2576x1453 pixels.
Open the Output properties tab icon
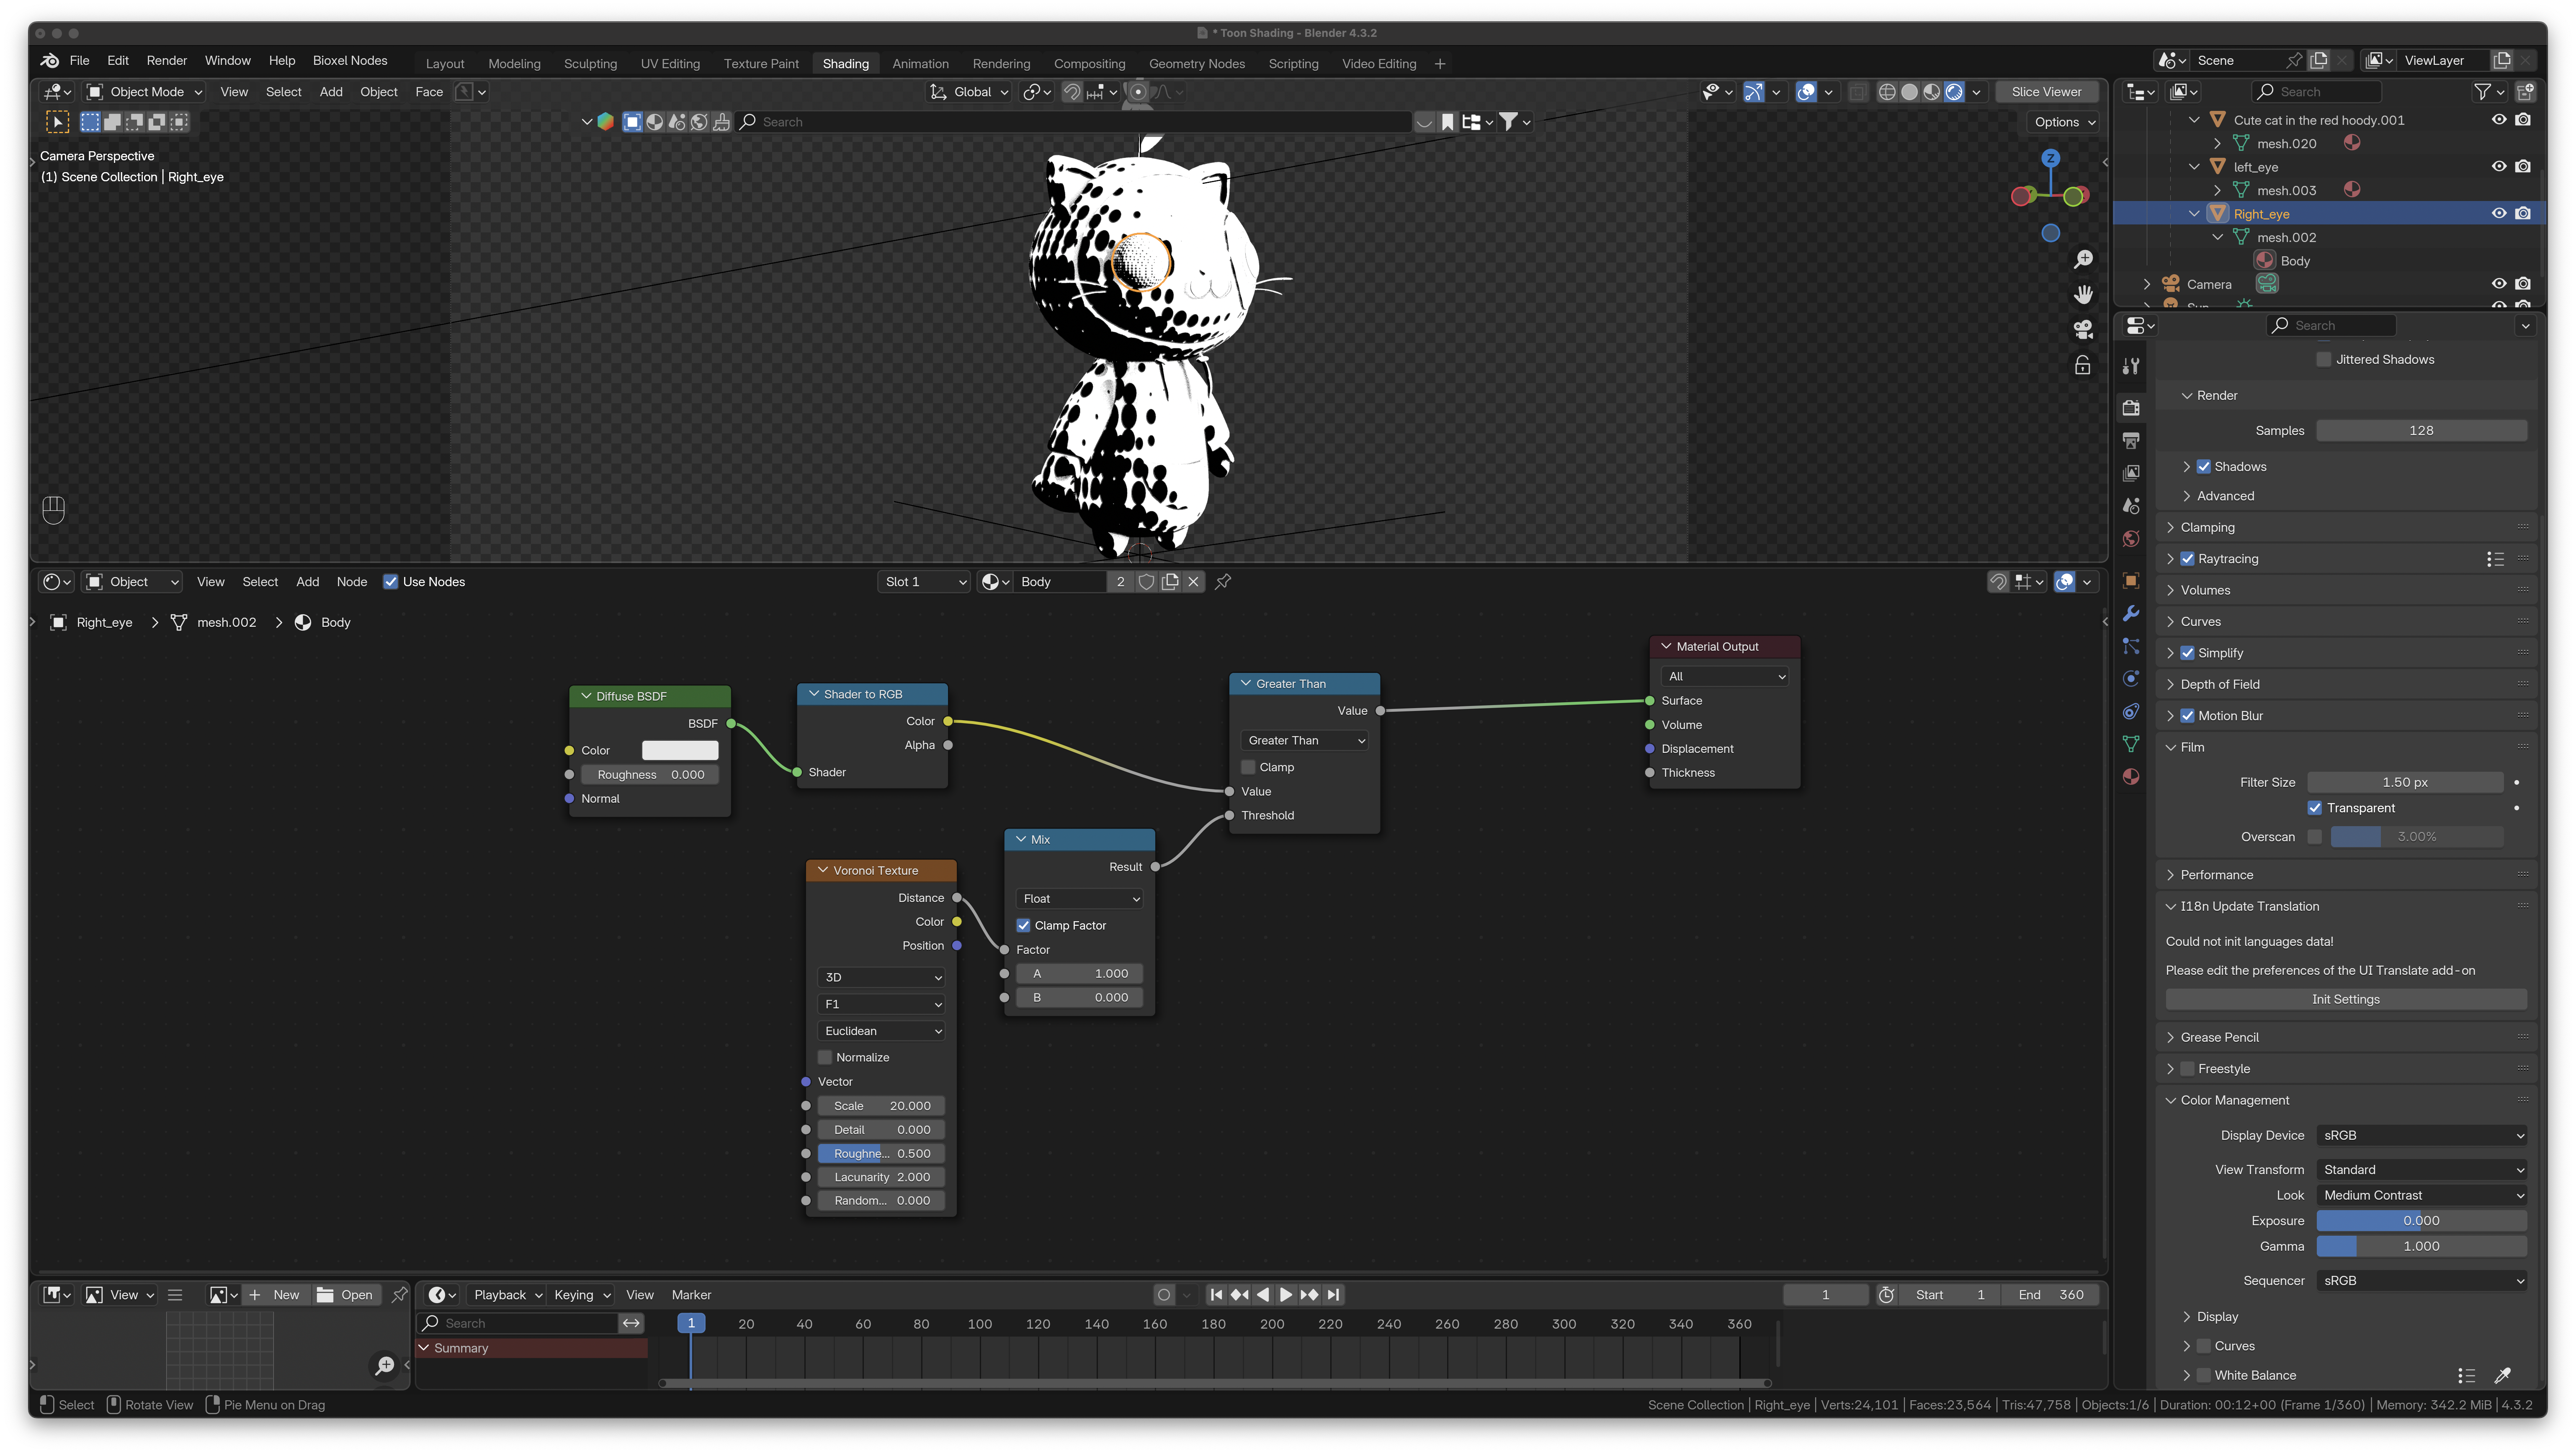2131,441
